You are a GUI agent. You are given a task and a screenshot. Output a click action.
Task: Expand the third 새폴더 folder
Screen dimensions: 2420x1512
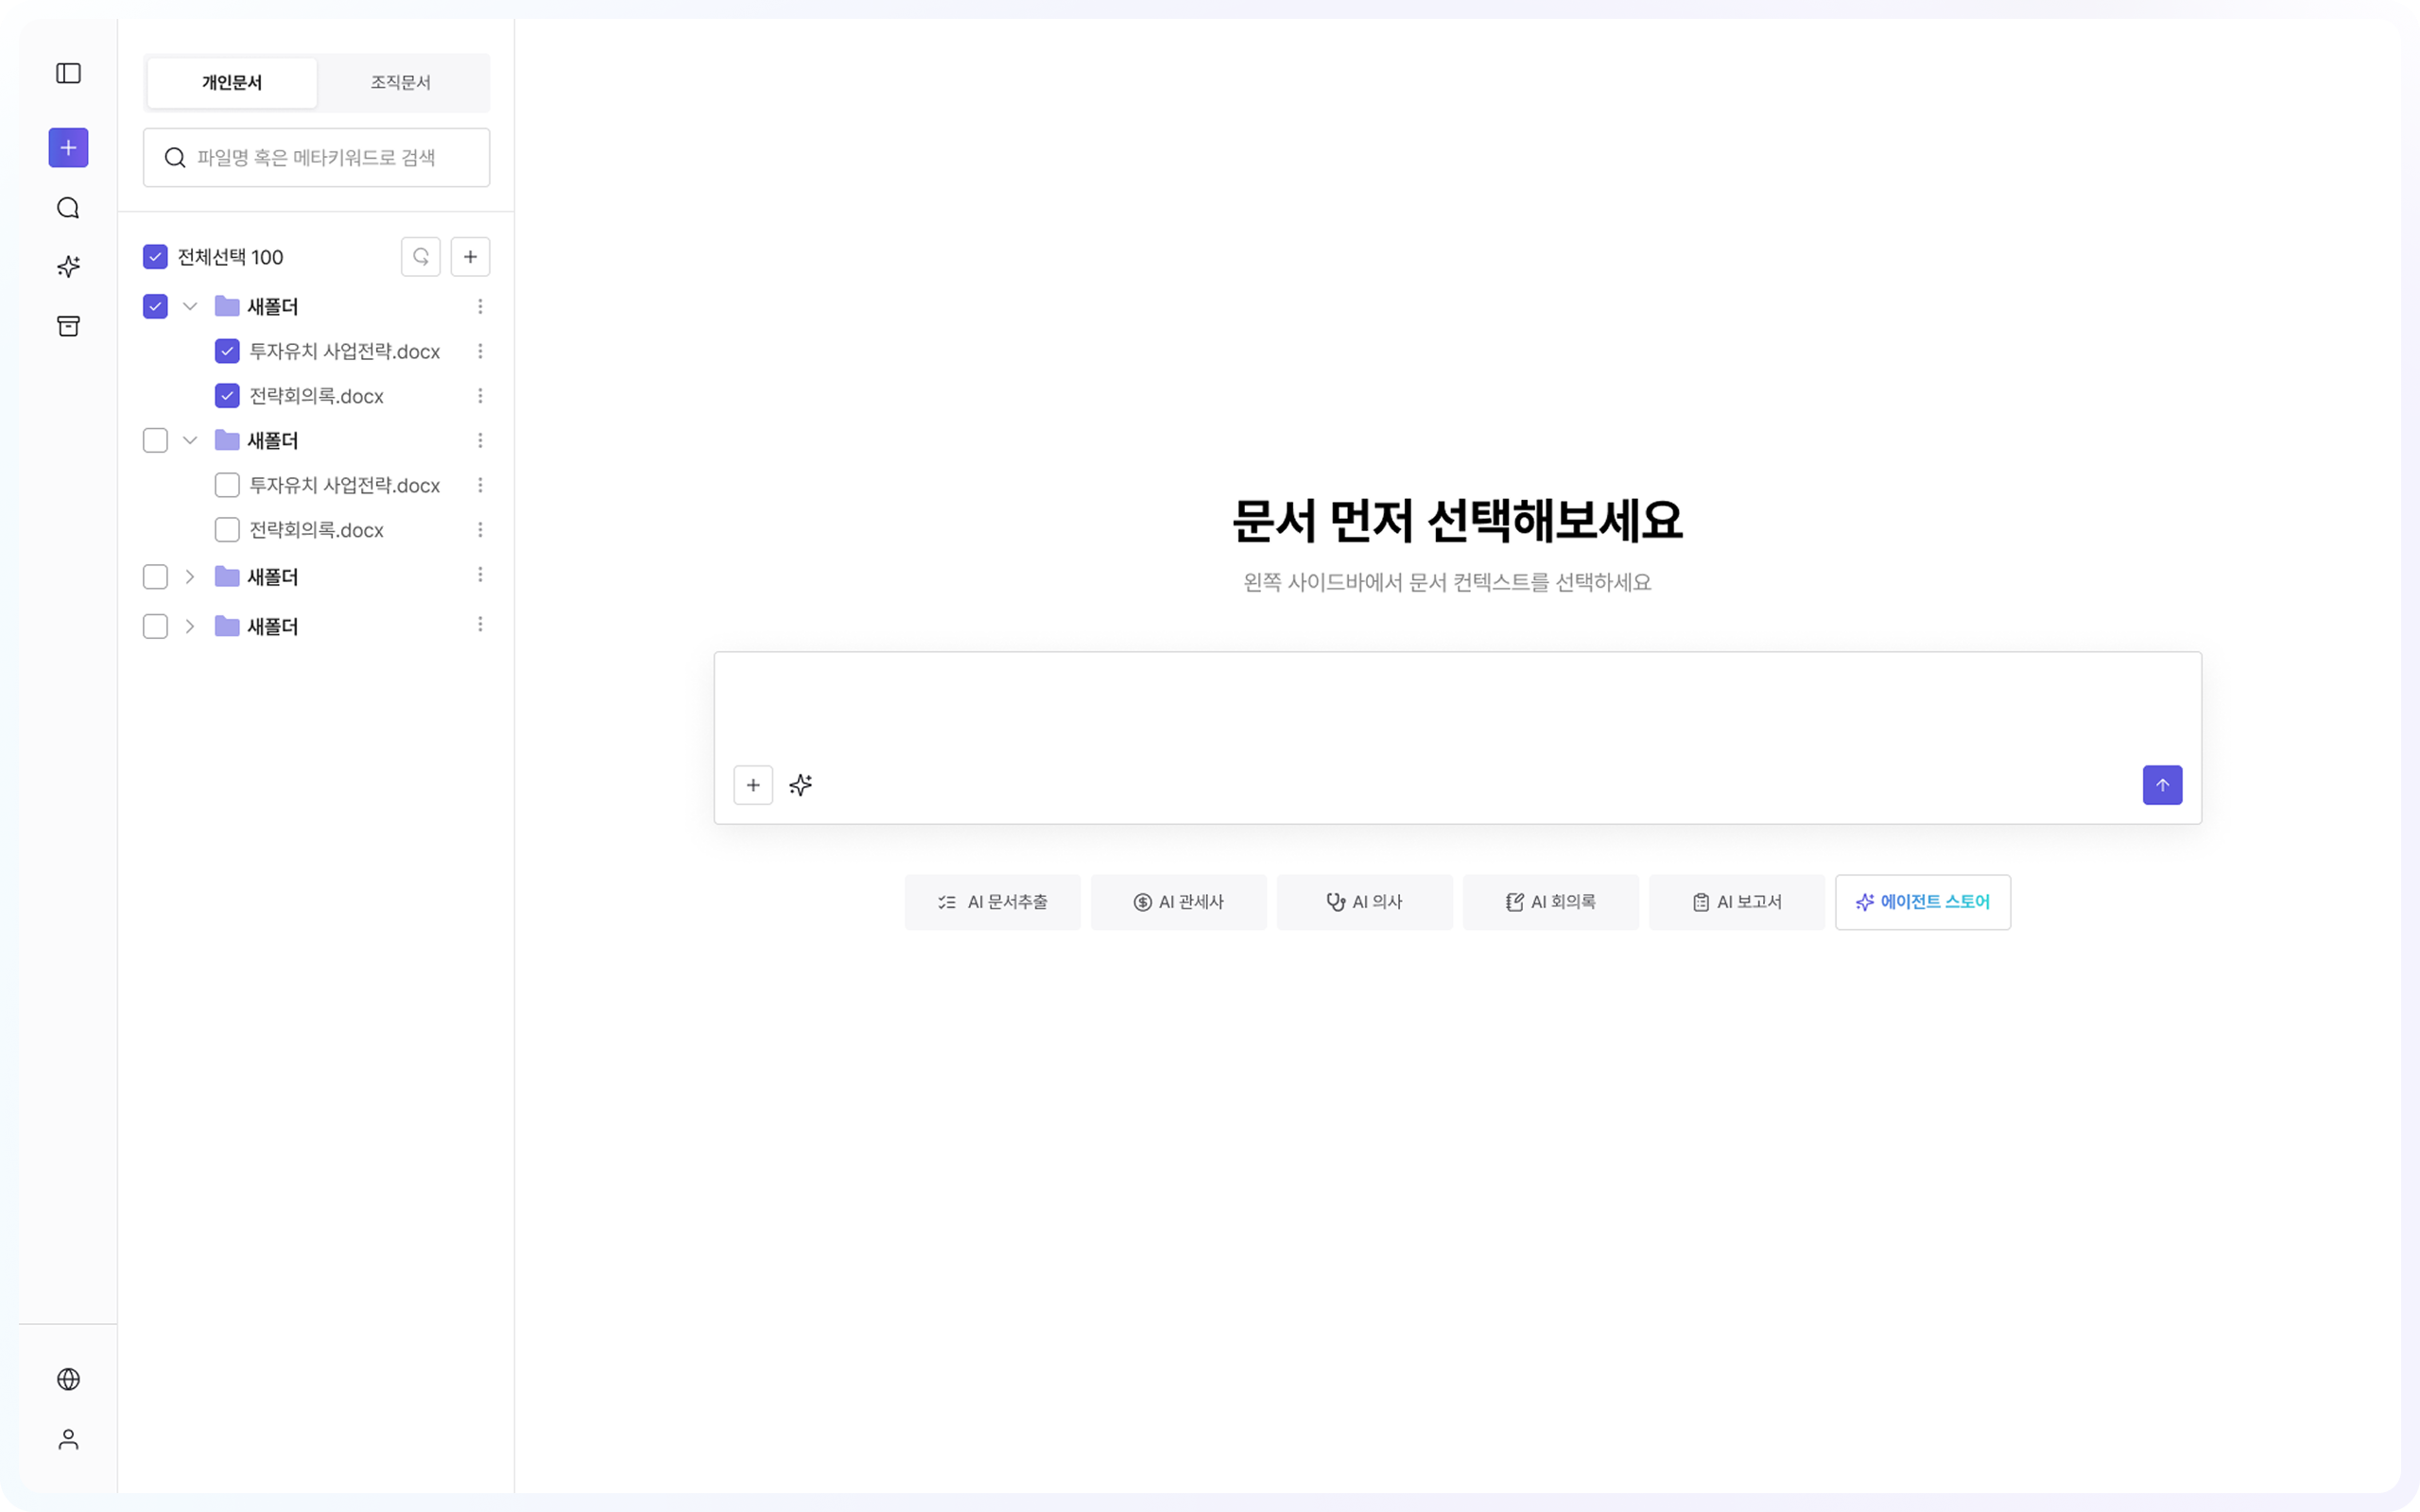click(x=190, y=576)
